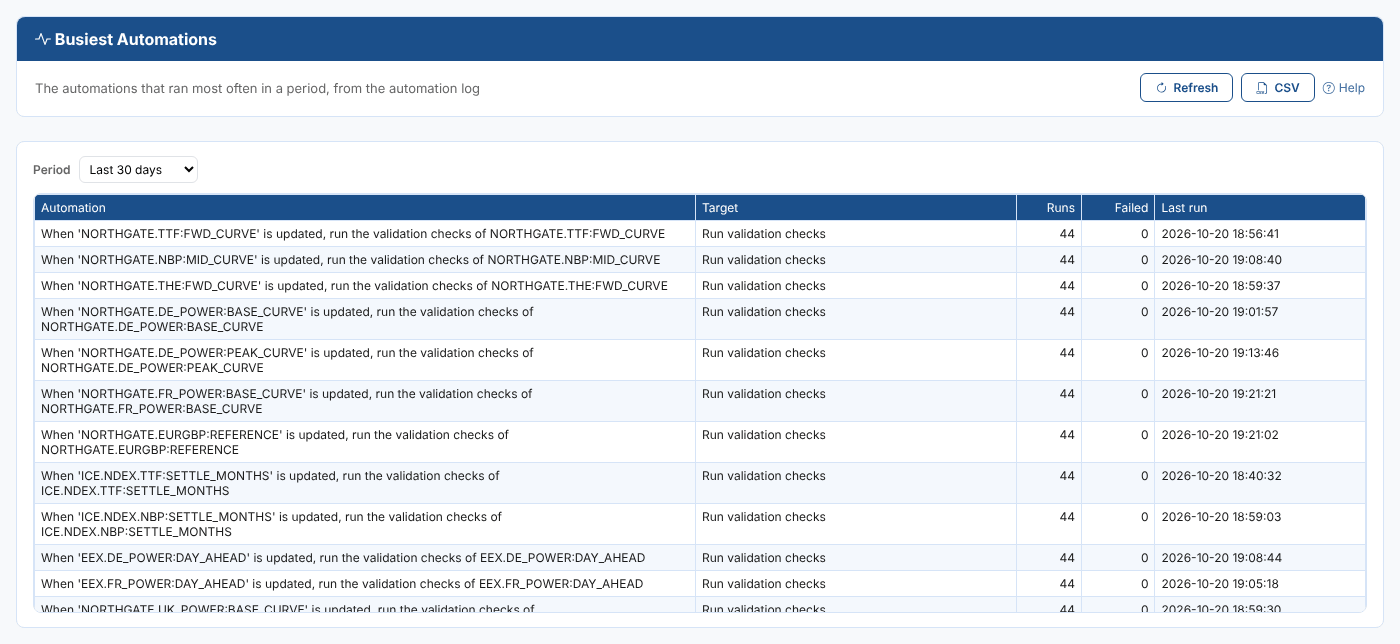Select the NORTHGATE.THE:FWD_CURVE automation row
The width and height of the screenshot is (1400, 644).
(x=700, y=286)
